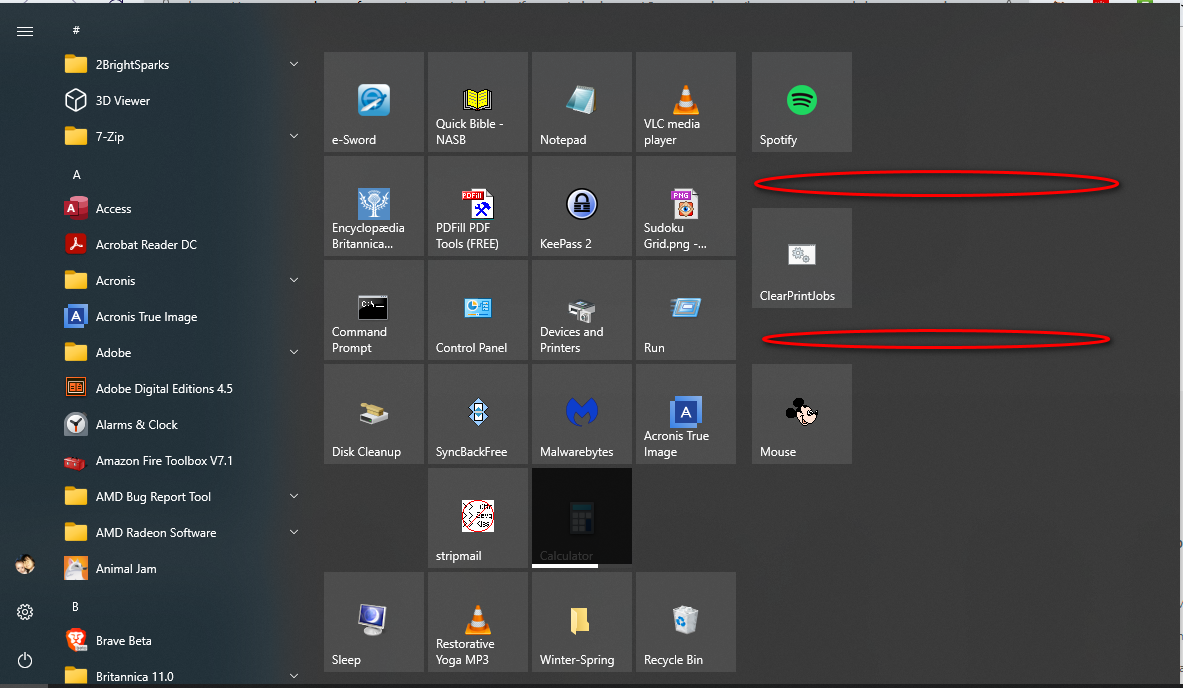Image resolution: width=1183 pixels, height=688 pixels.
Task: Click the B letter section header
Action: (x=75, y=607)
